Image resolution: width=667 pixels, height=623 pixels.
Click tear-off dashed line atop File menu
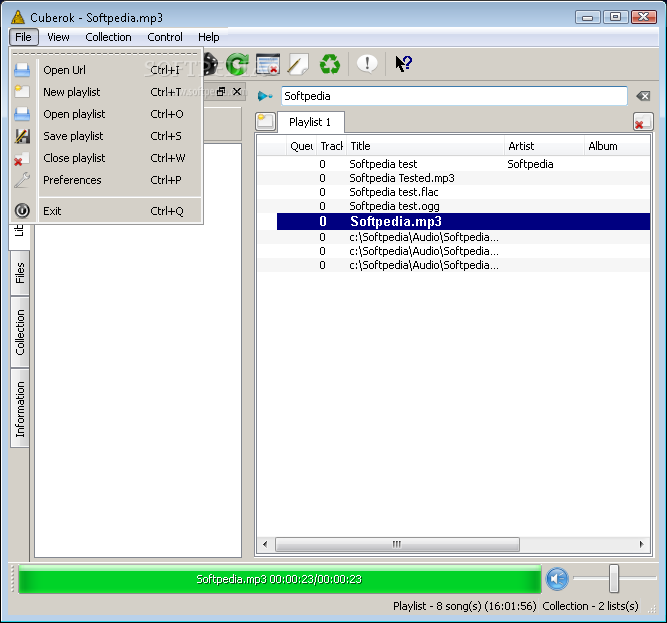(x=105, y=54)
